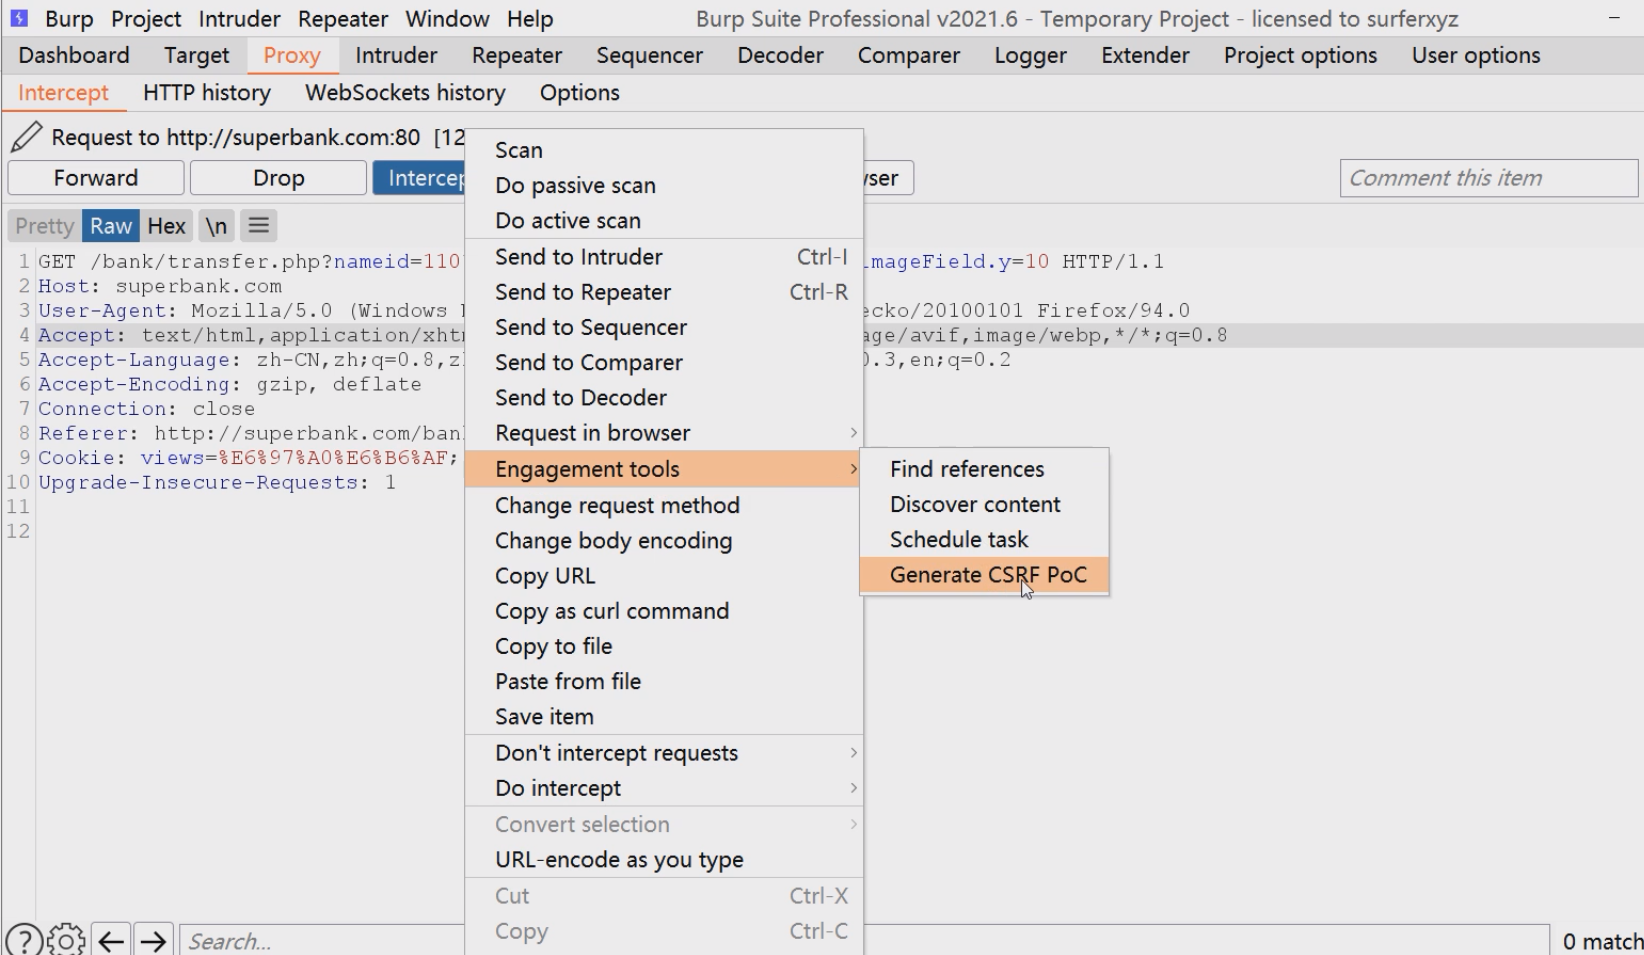
Task: Click the Forward button
Action: [96, 178]
